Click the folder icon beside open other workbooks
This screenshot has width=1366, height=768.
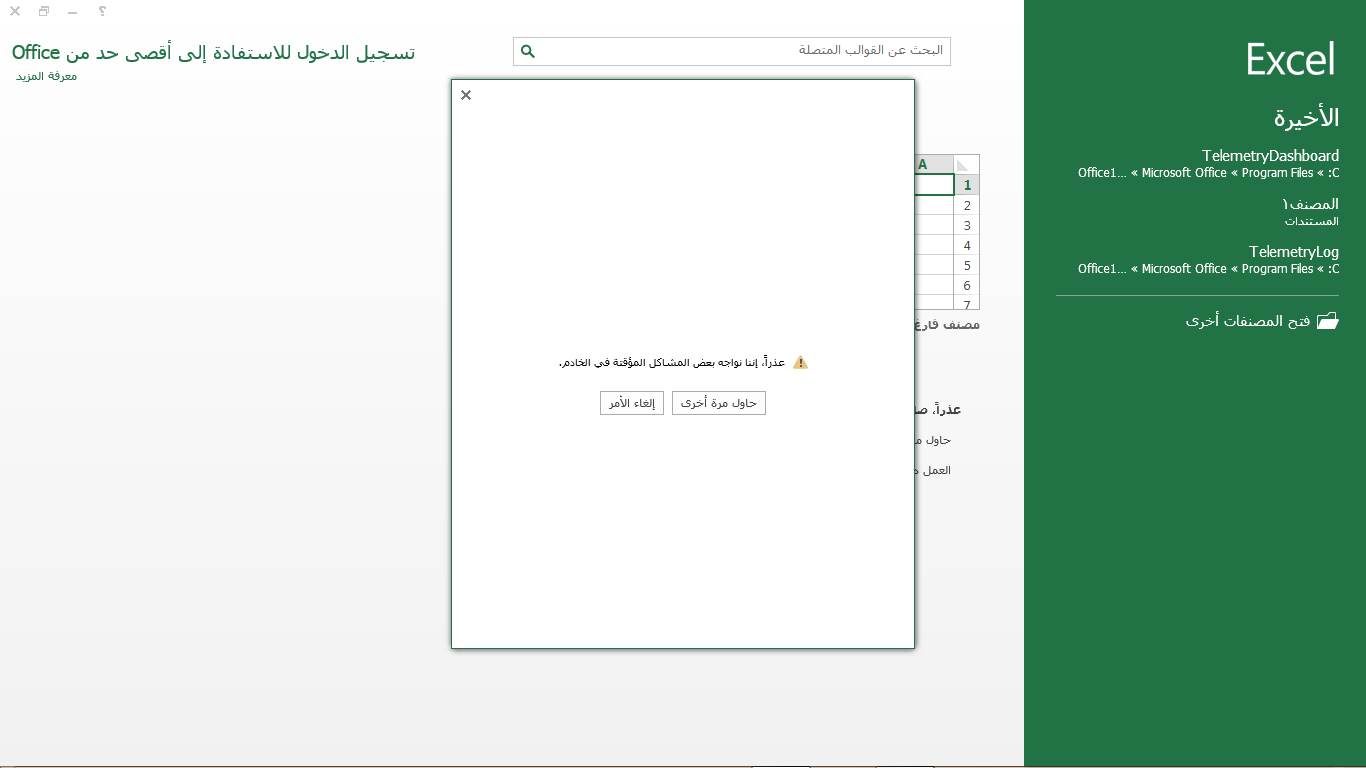pyautogui.click(x=1328, y=321)
